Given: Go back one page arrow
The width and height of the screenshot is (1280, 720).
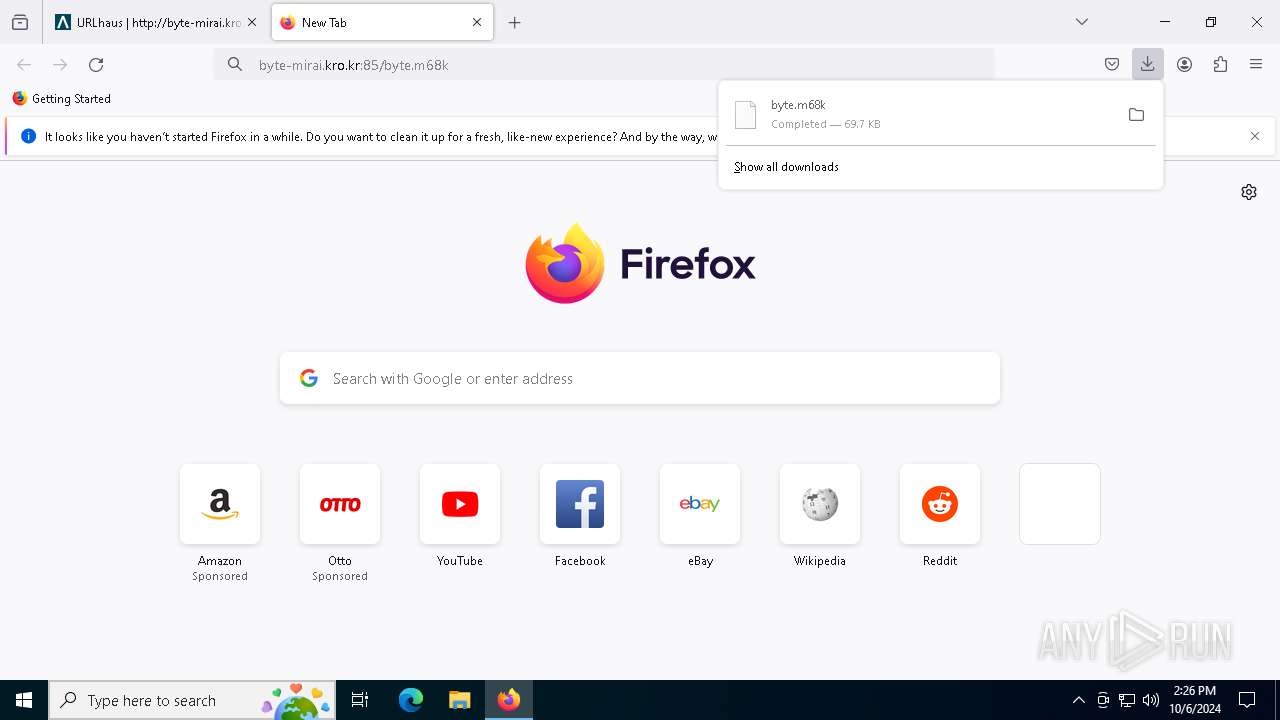Looking at the screenshot, I should point(24,64).
